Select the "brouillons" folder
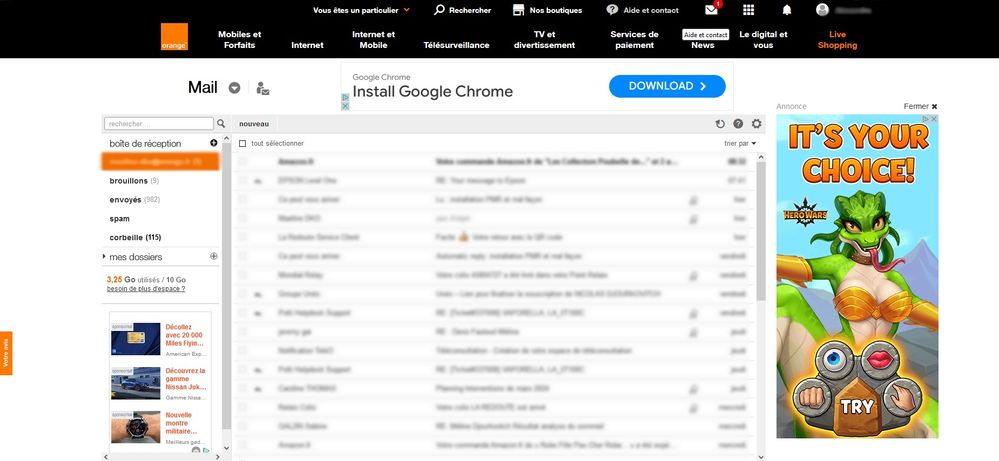The image size is (999, 461). (x=128, y=181)
